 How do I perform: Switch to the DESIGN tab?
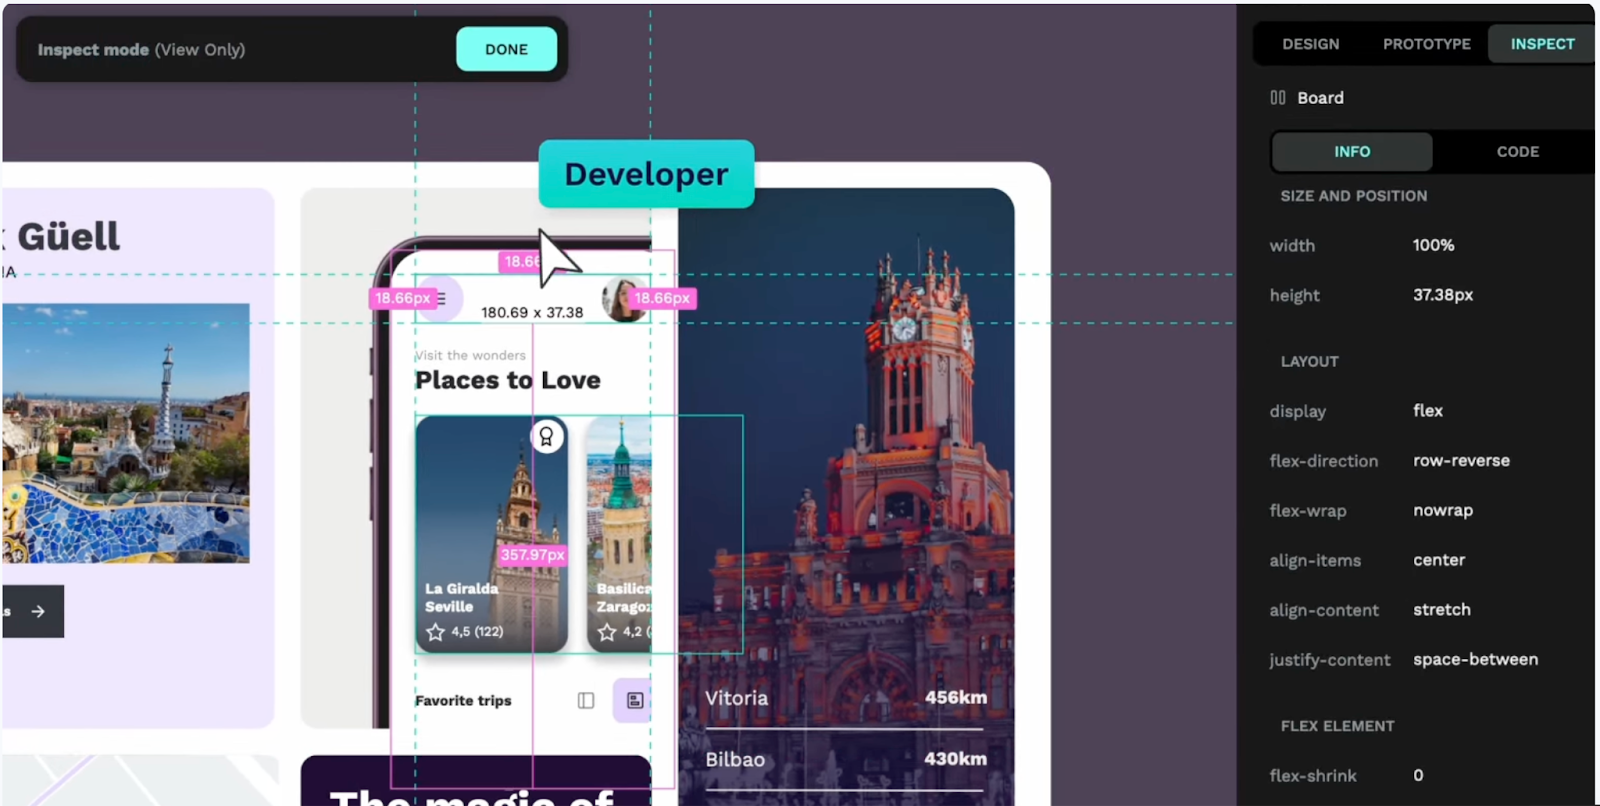pos(1310,44)
